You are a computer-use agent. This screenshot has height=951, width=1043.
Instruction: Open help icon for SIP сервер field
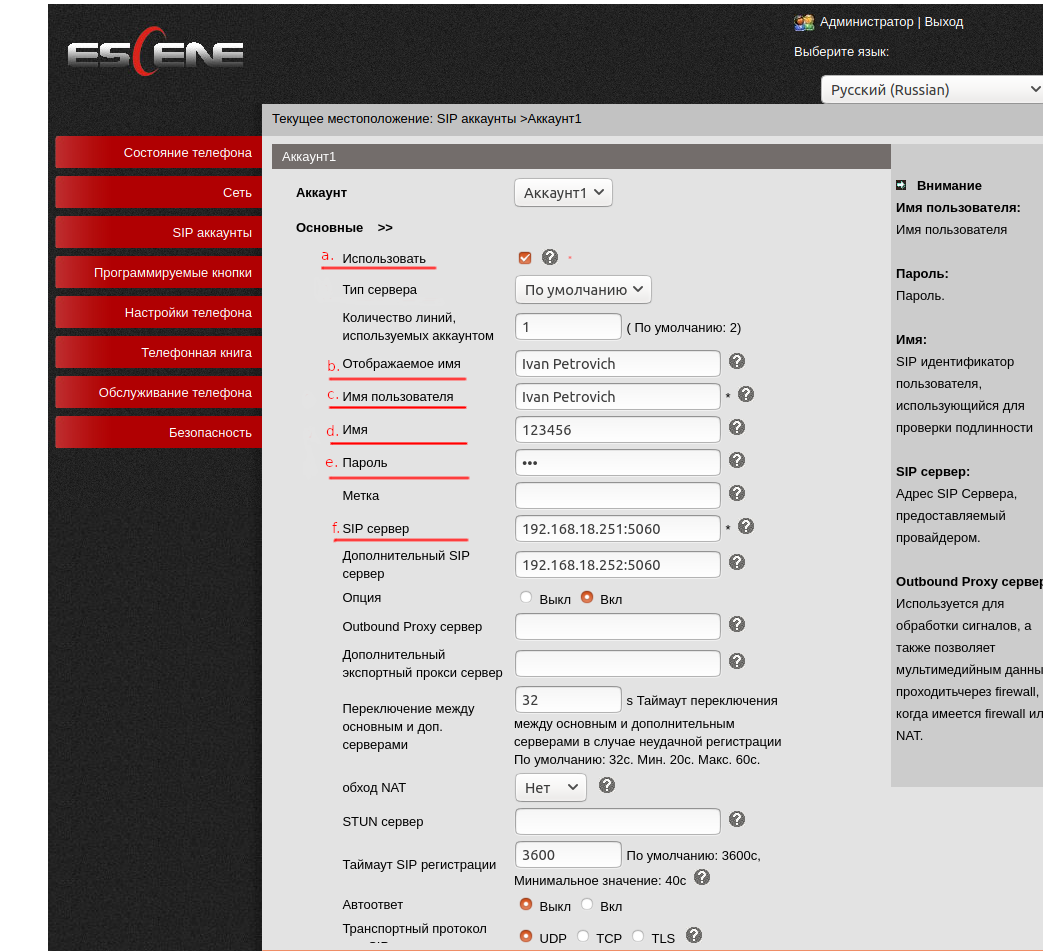(746, 526)
